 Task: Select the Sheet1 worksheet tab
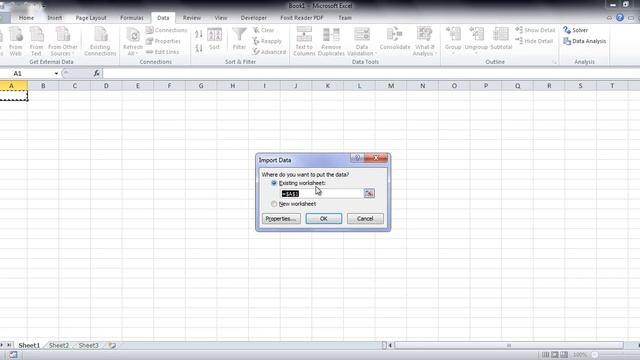click(x=29, y=345)
